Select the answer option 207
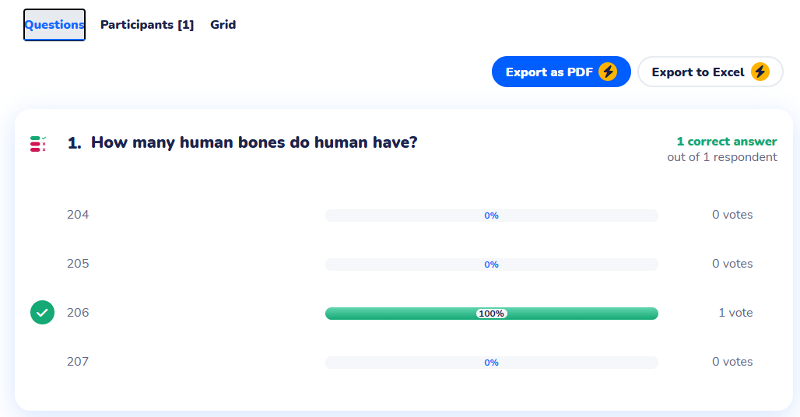The width and height of the screenshot is (800, 417). (78, 362)
